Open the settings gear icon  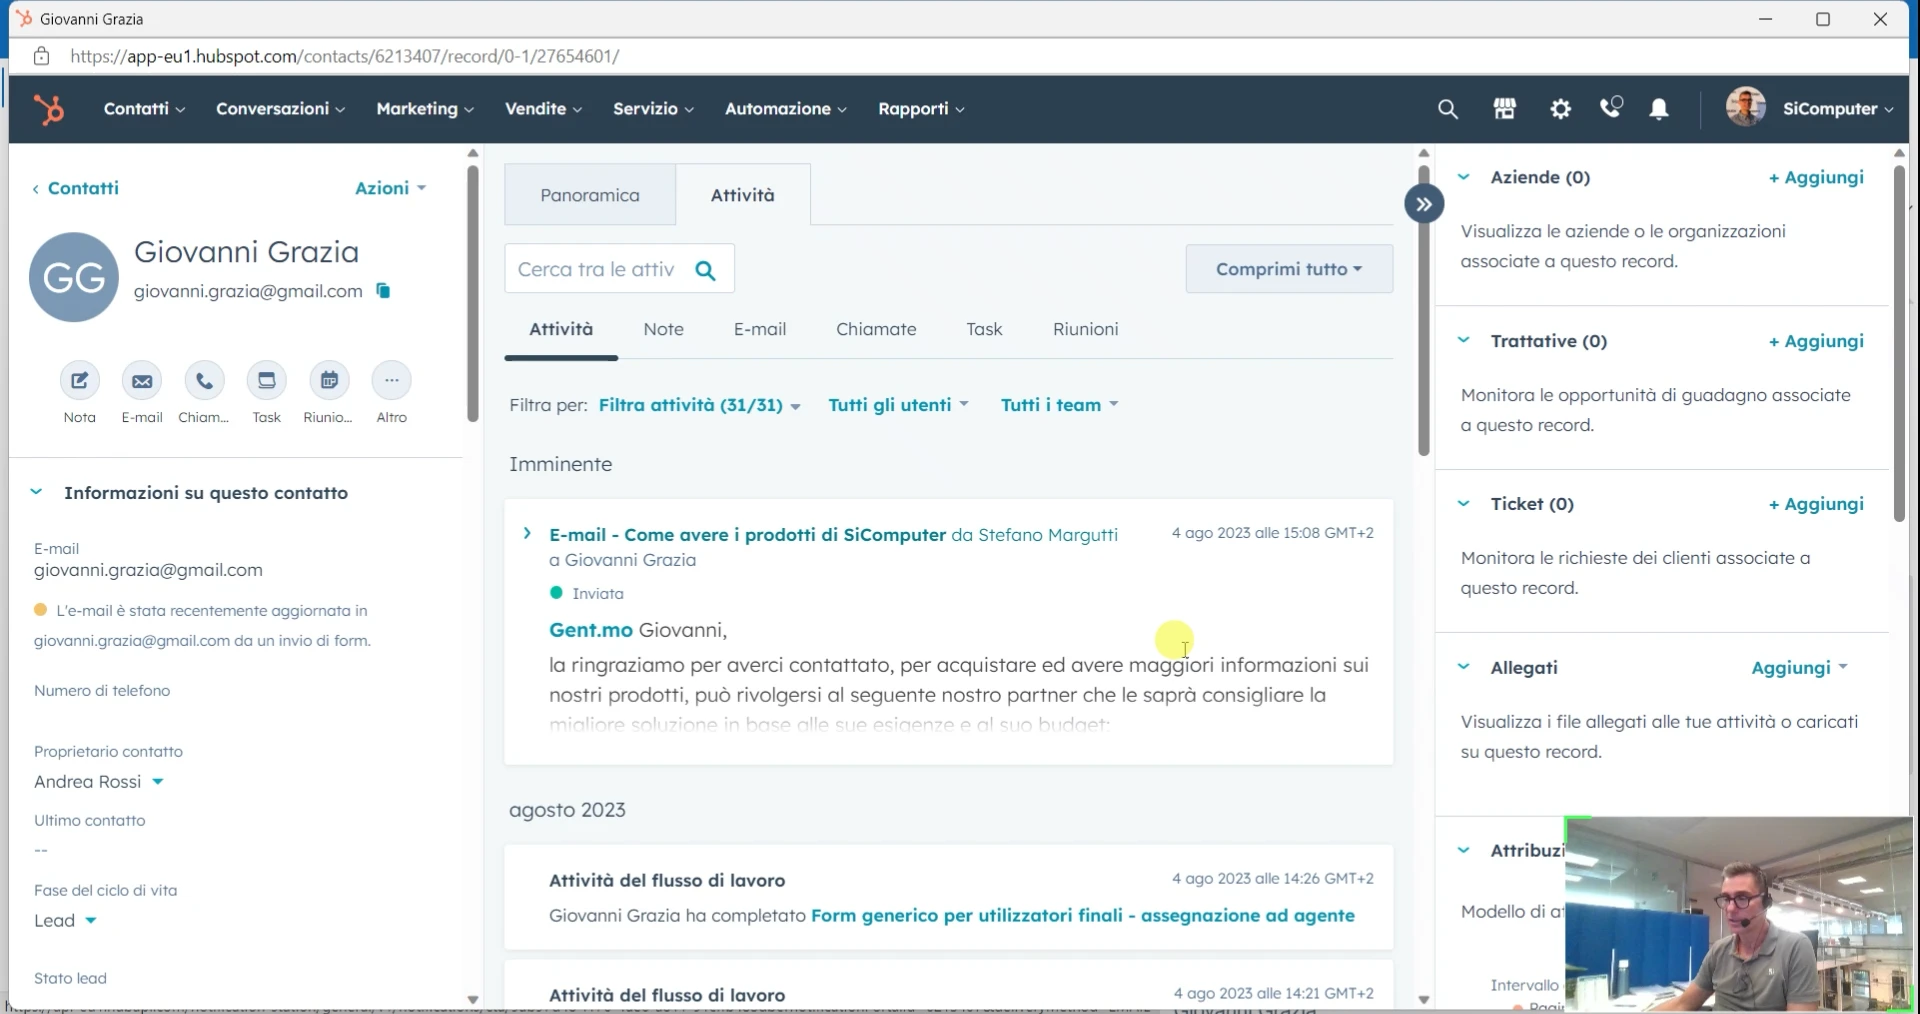[1560, 109]
